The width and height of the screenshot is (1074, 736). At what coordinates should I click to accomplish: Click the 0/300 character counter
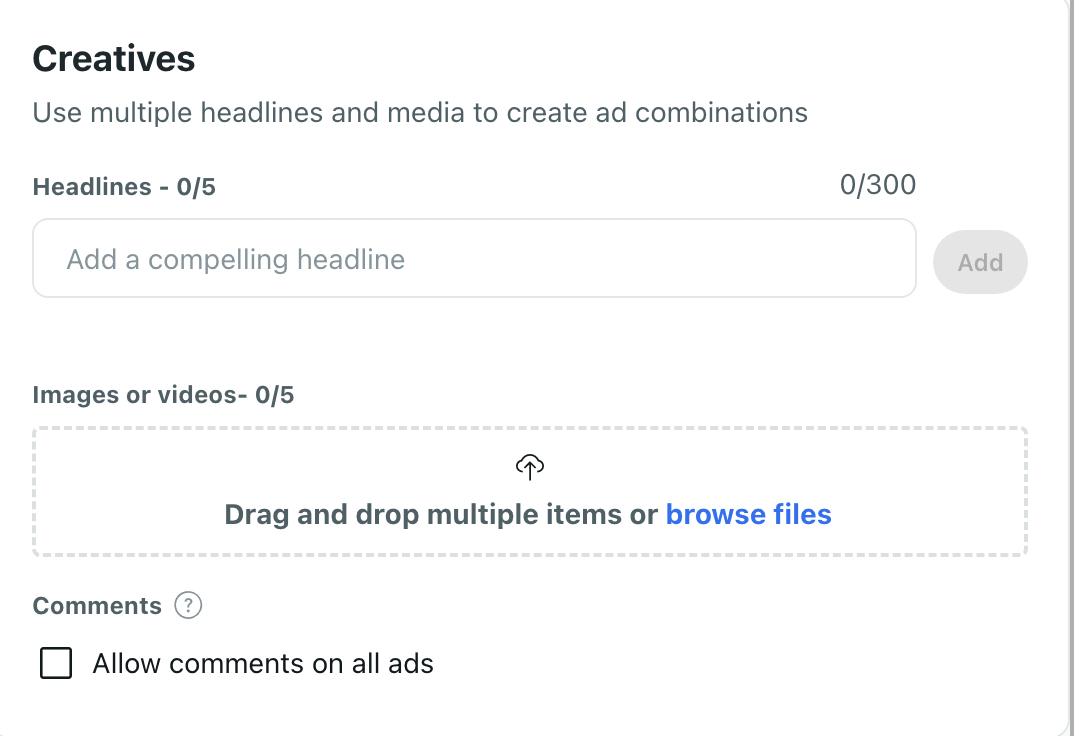point(877,184)
